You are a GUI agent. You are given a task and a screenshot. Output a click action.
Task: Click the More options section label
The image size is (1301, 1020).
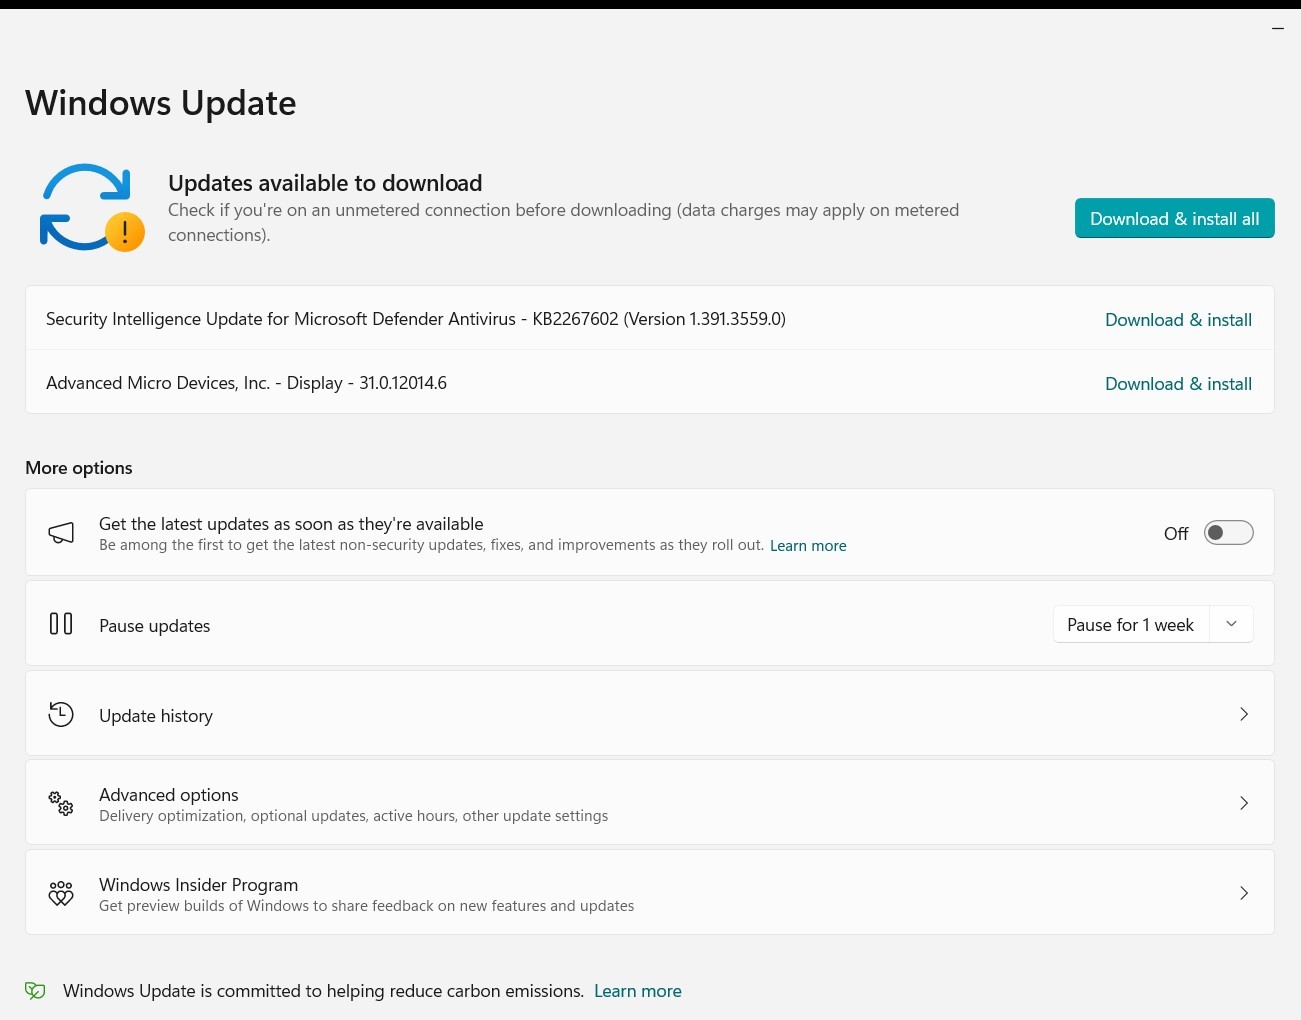[79, 468]
